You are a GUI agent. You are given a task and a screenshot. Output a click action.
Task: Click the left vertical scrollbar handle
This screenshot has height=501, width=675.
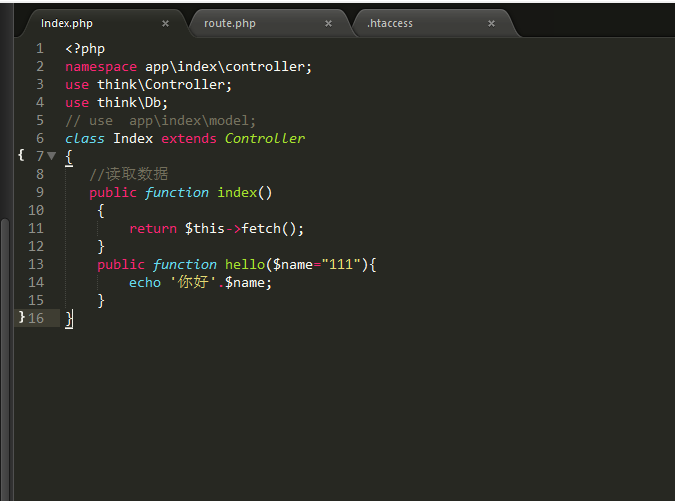point(5,359)
